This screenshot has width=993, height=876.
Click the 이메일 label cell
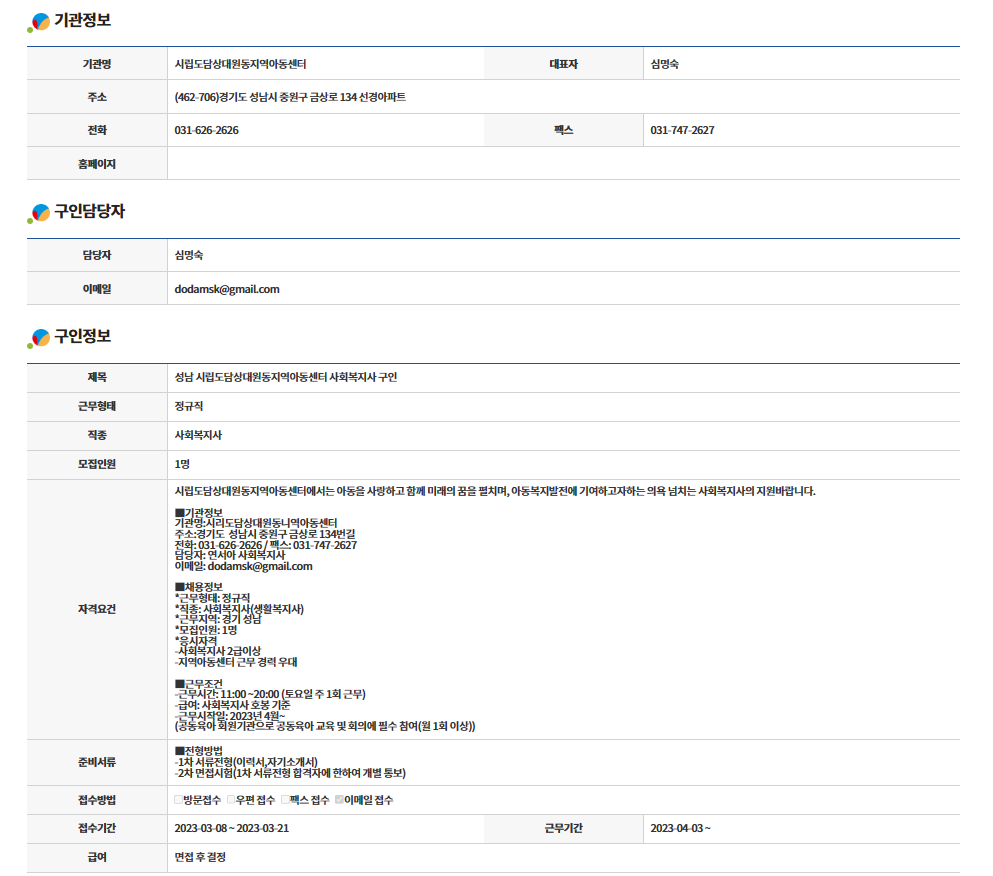click(97, 289)
